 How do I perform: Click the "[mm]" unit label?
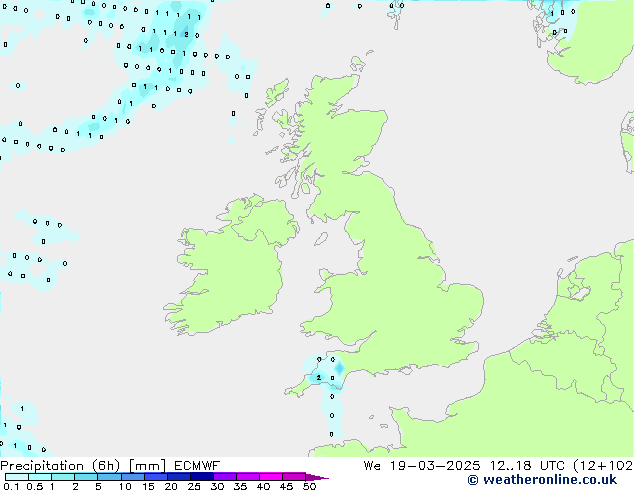[x=147, y=466]
